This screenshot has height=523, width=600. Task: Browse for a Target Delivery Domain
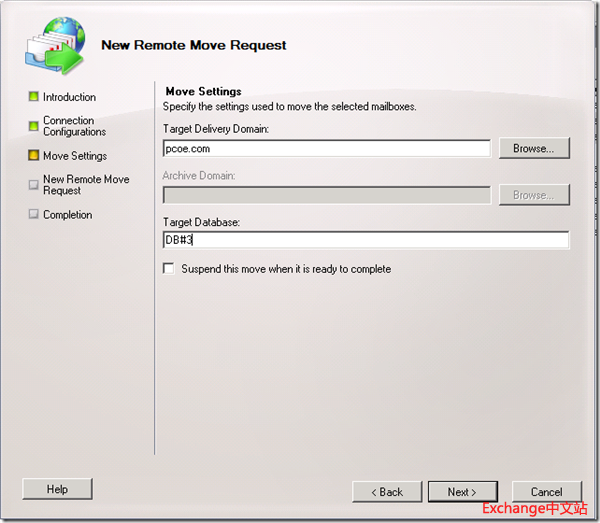click(534, 148)
